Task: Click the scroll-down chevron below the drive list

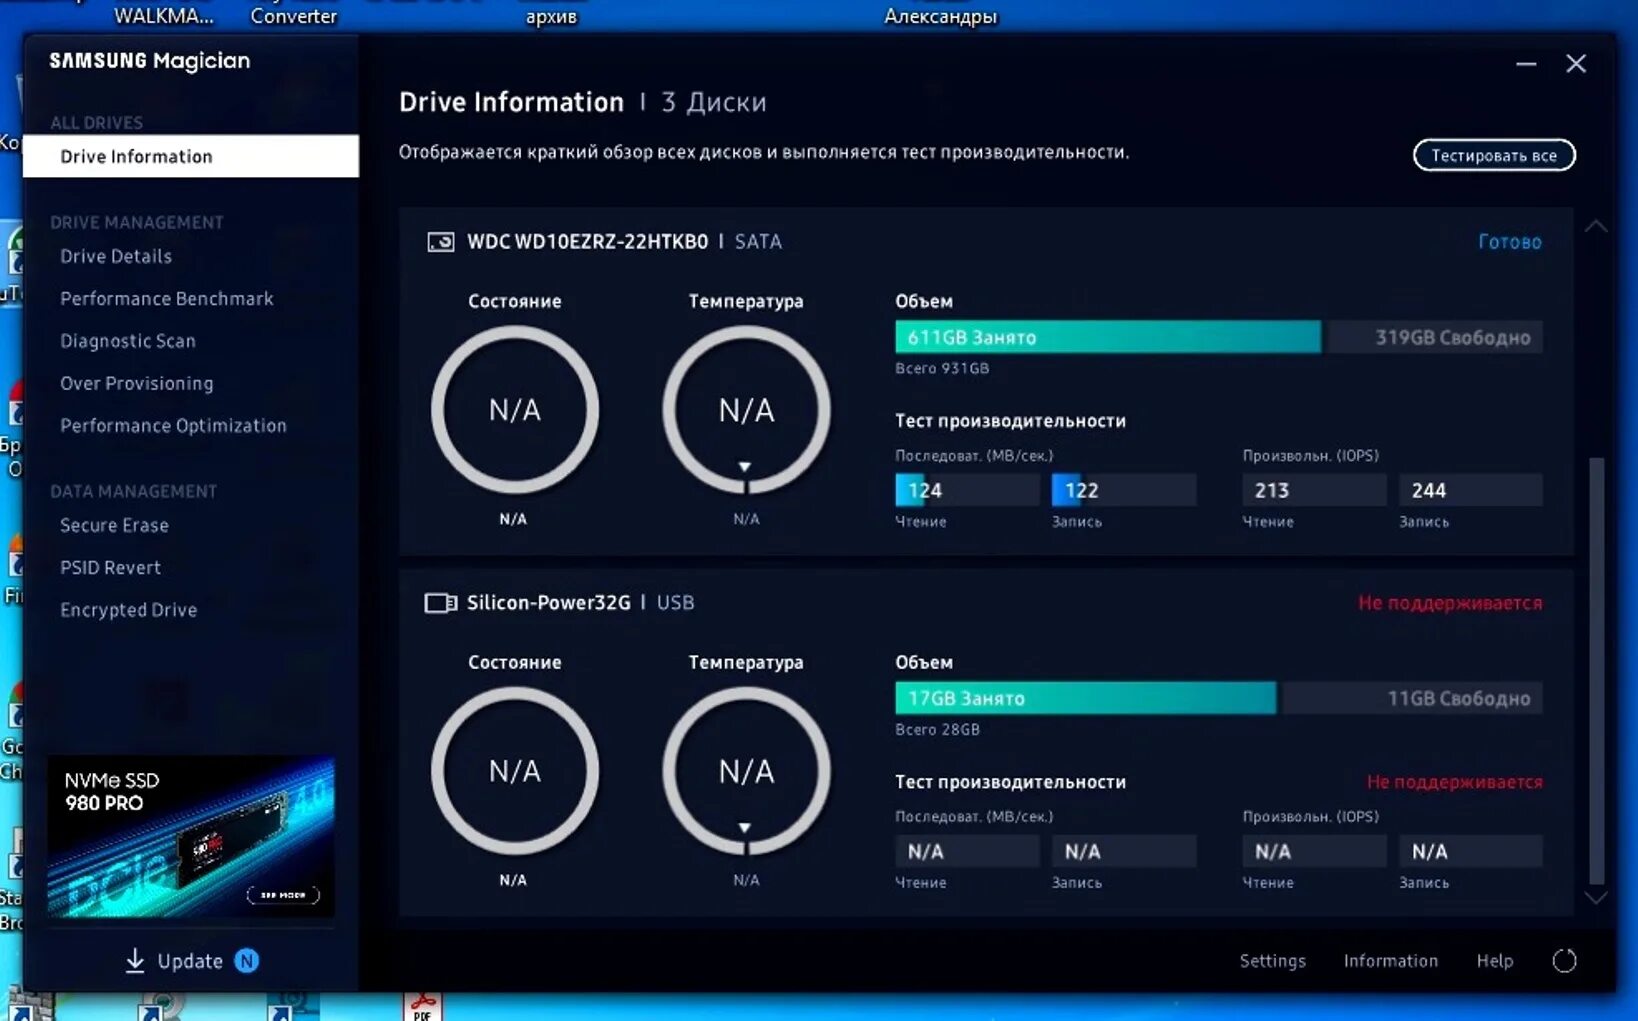Action: click(1596, 898)
